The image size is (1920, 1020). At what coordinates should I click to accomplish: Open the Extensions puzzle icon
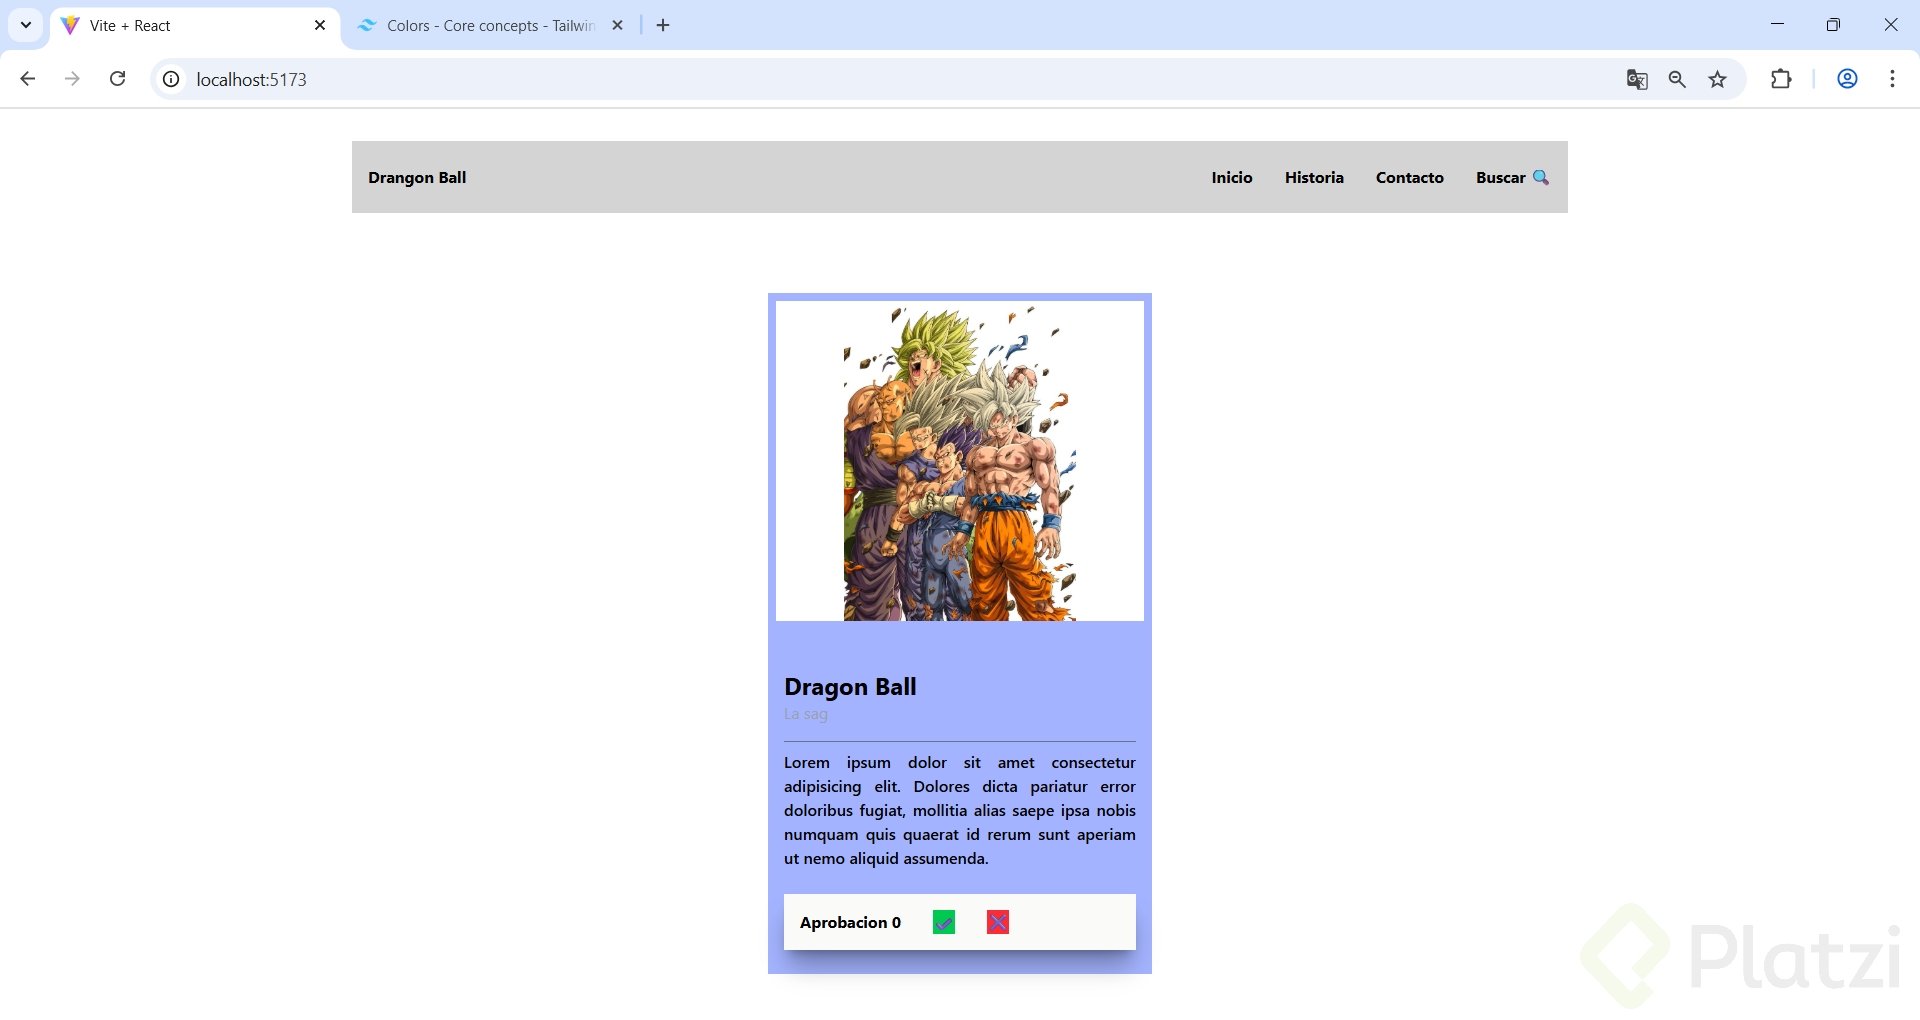pos(1781,79)
